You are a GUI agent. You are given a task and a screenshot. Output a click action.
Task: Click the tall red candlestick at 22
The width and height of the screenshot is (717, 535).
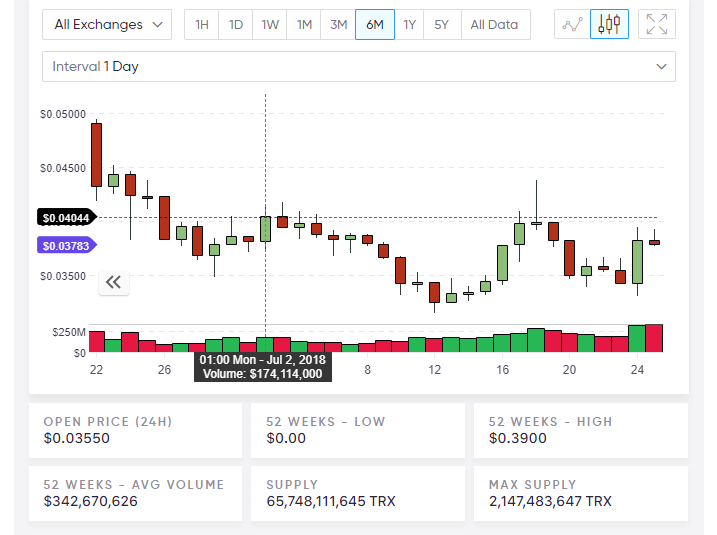point(96,154)
